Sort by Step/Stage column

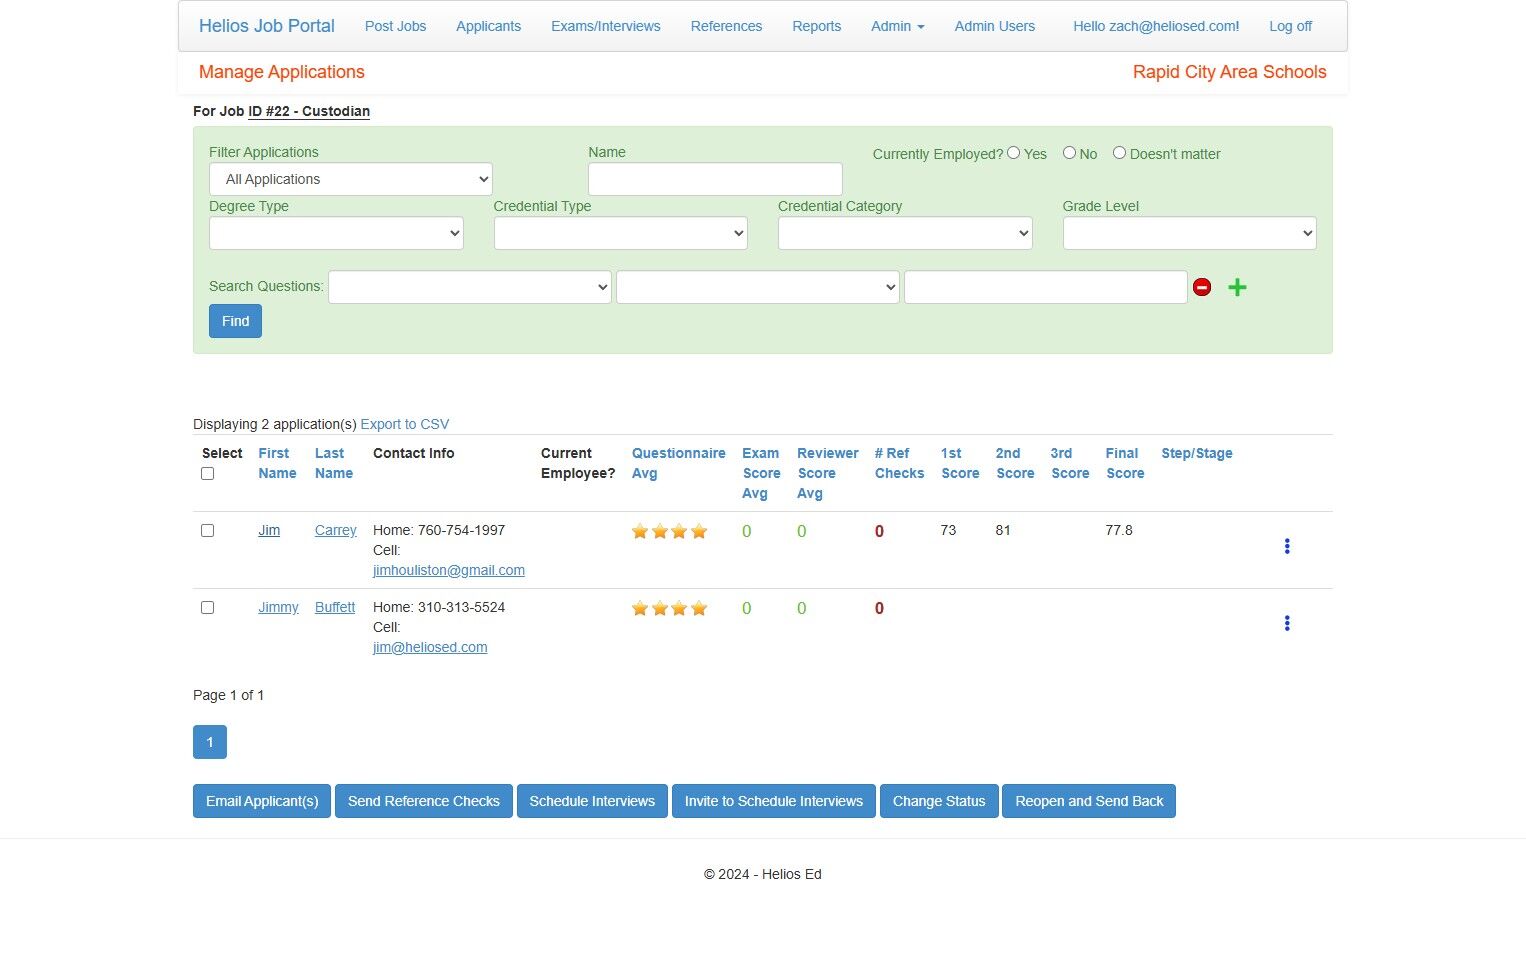1197,453
